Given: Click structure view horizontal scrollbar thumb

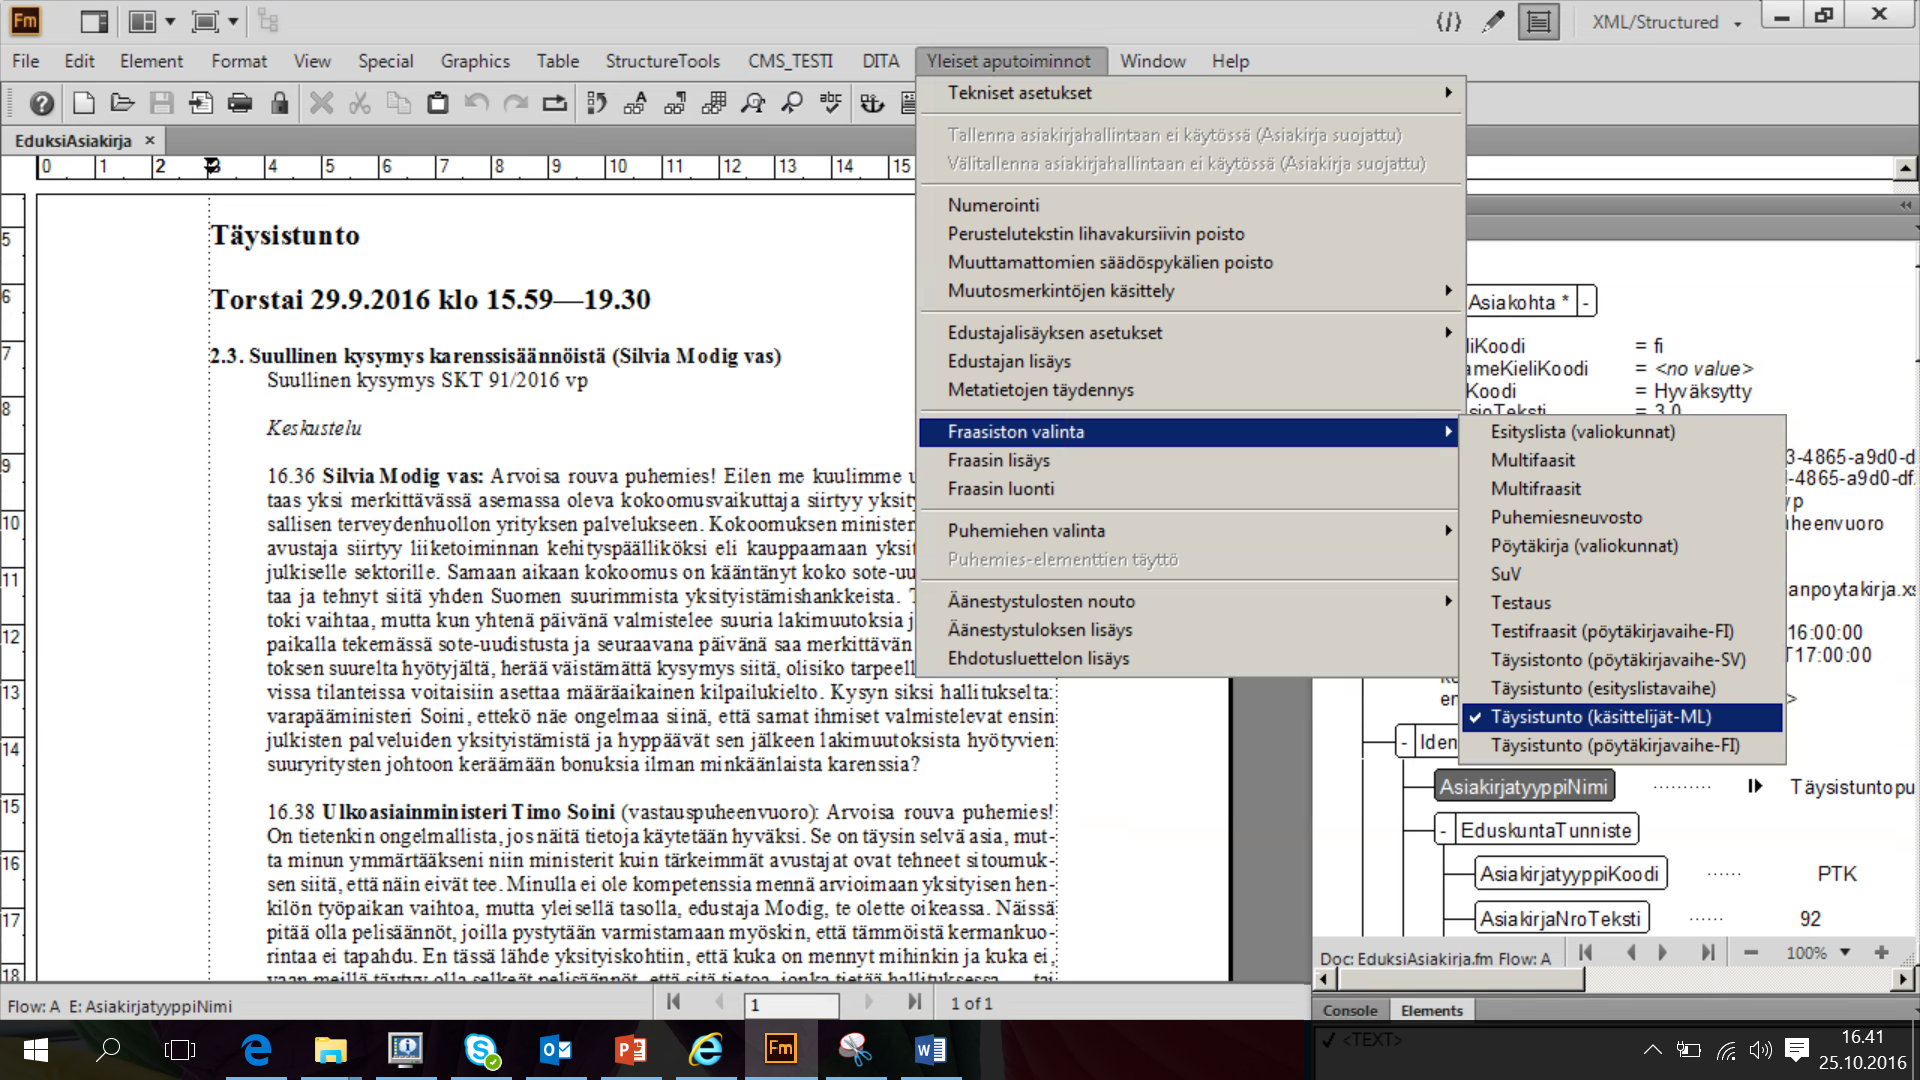Looking at the screenshot, I should pos(1460,980).
